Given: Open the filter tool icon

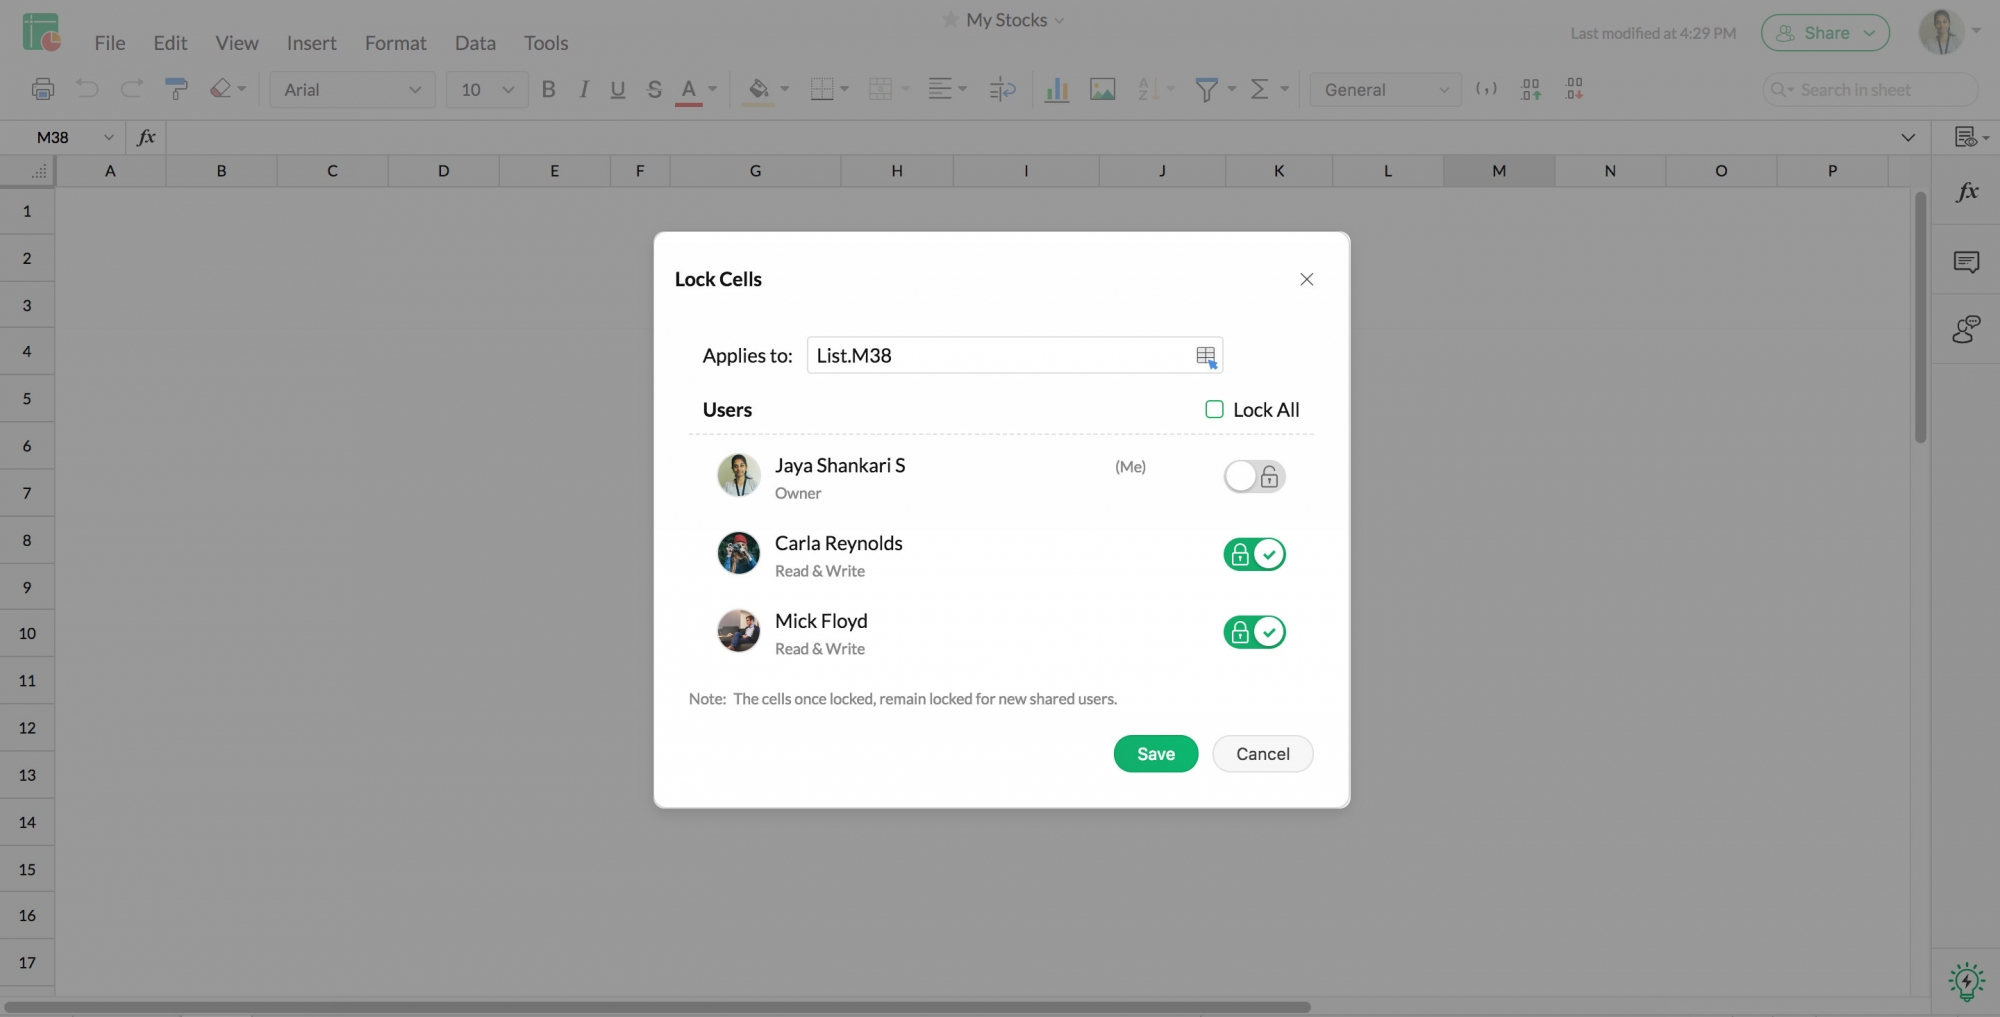Looking at the screenshot, I should click(1206, 89).
